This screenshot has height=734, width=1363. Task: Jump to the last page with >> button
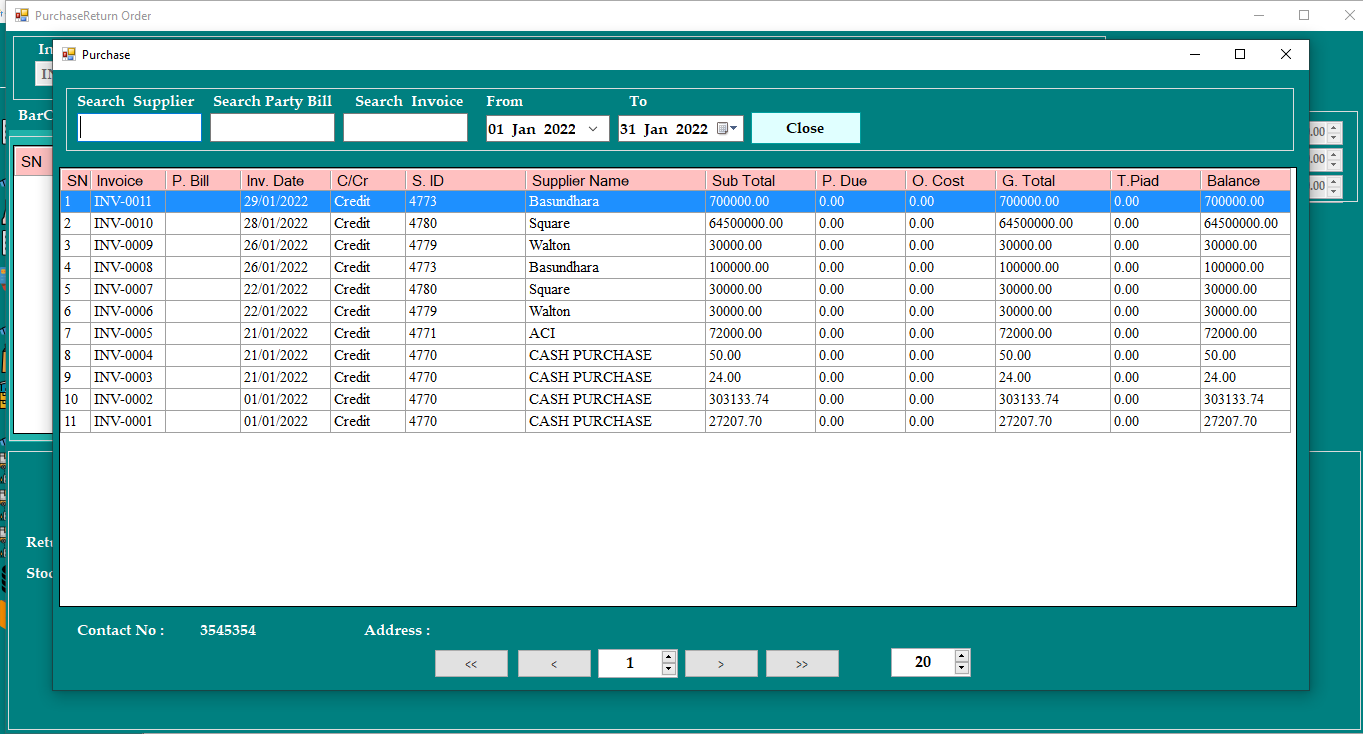pos(802,664)
